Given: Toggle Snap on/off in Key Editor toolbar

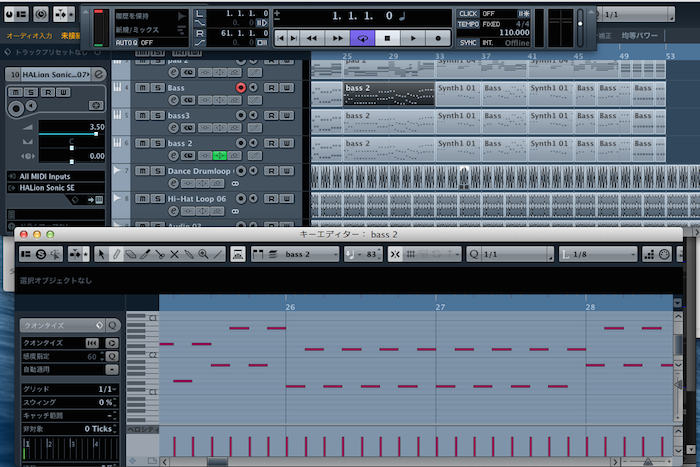Looking at the screenshot, I should coord(395,254).
